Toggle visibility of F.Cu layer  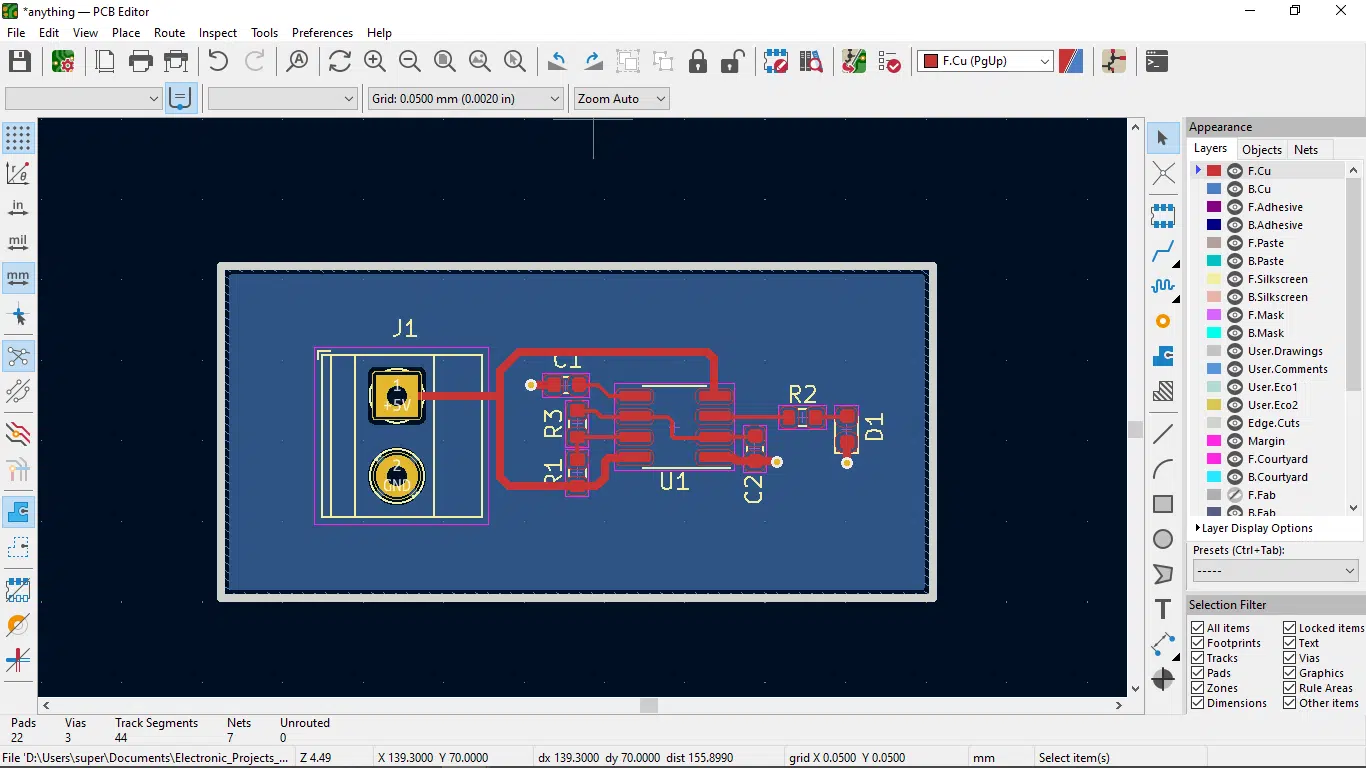pyautogui.click(x=1234, y=171)
